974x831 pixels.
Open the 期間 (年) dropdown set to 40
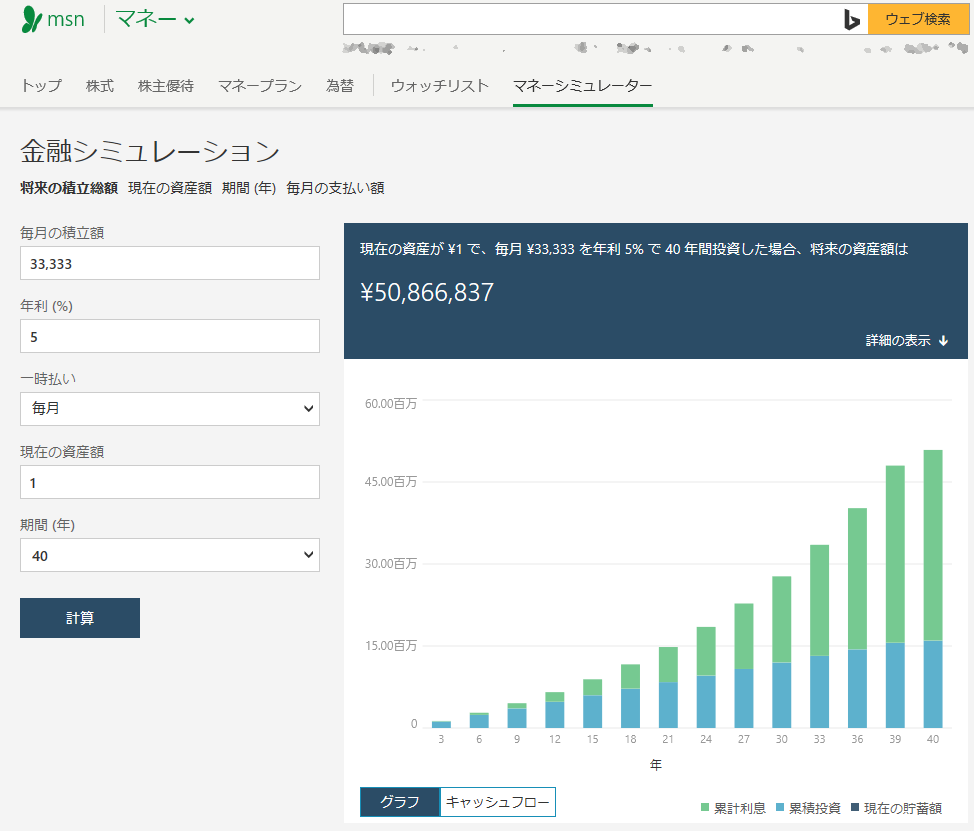170,555
